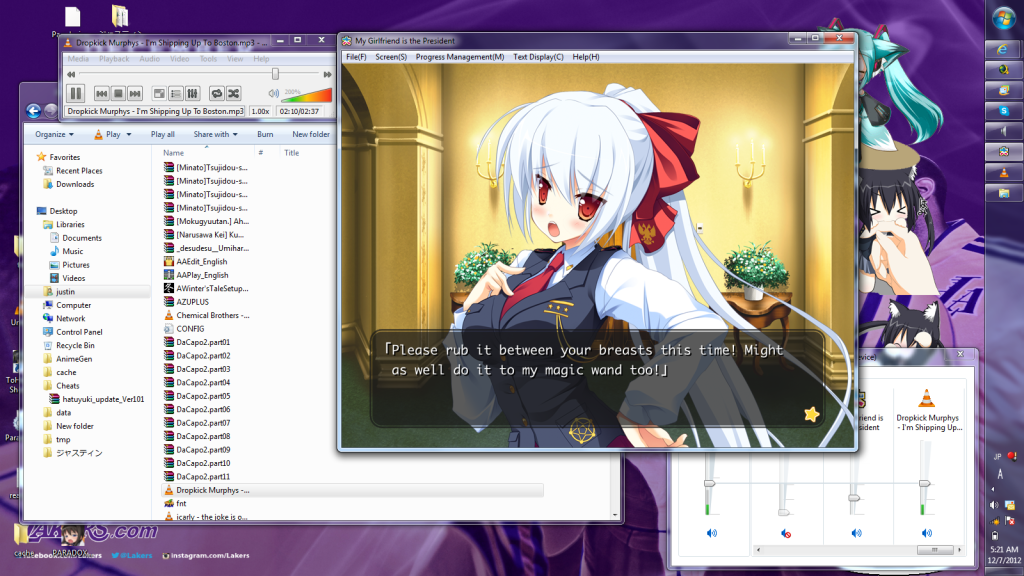Mute Dropkick Murphys in Volume Mixer
This screenshot has width=1024, height=576.
point(927,534)
